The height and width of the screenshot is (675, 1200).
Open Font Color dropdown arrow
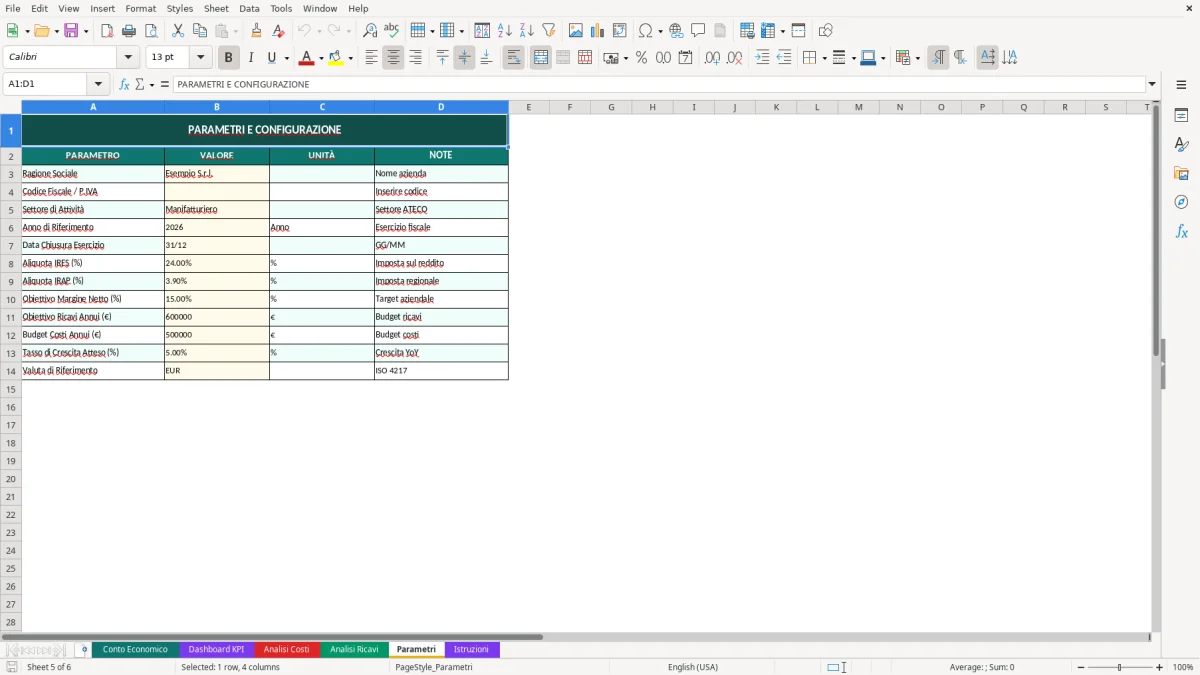pos(321,58)
